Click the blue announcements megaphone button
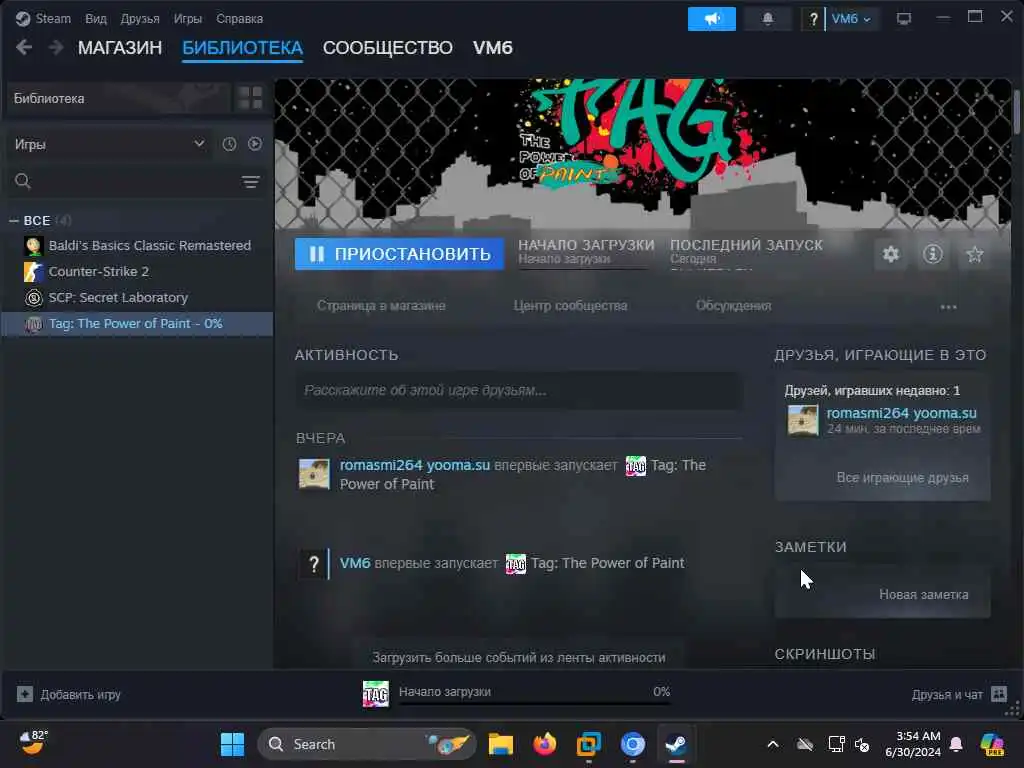Image resolution: width=1024 pixels, height=768 pixels. tap(711, 18)
